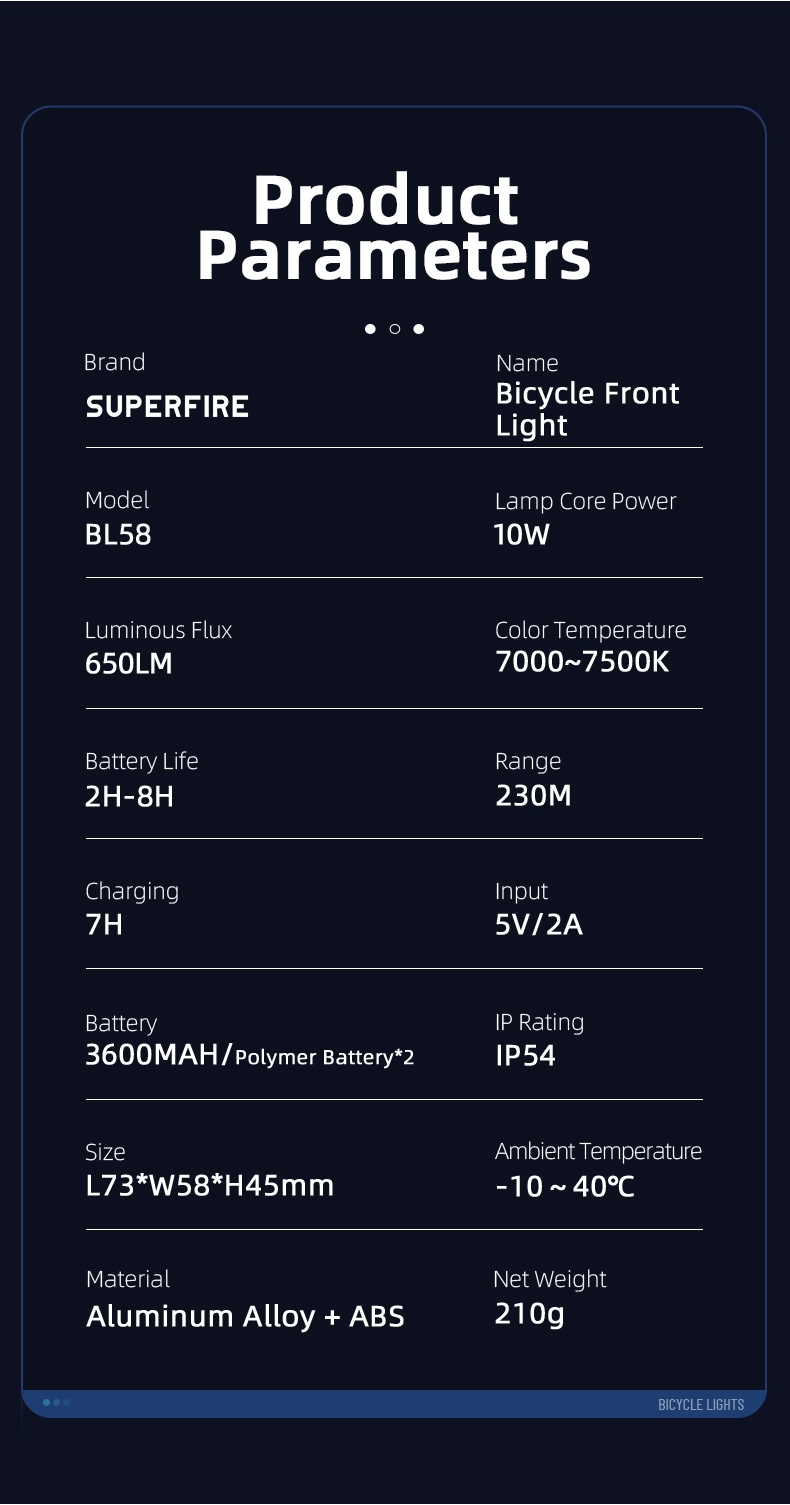The height and width of the screenshot is (1505, 790).
Task: Select the last filled dot under Product Parameters
Action: [419, 329]
